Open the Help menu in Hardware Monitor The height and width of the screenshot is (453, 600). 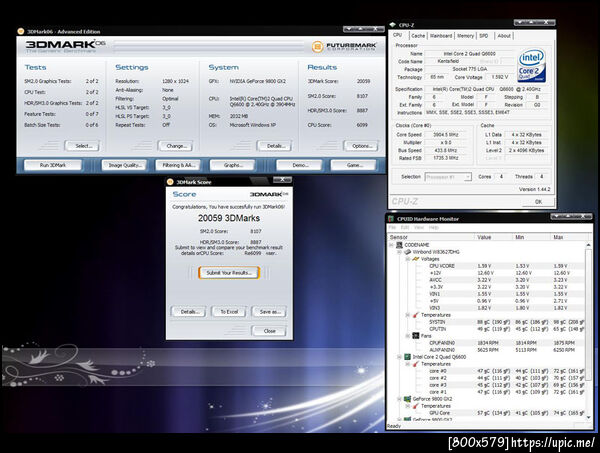[x=434, y=227]
